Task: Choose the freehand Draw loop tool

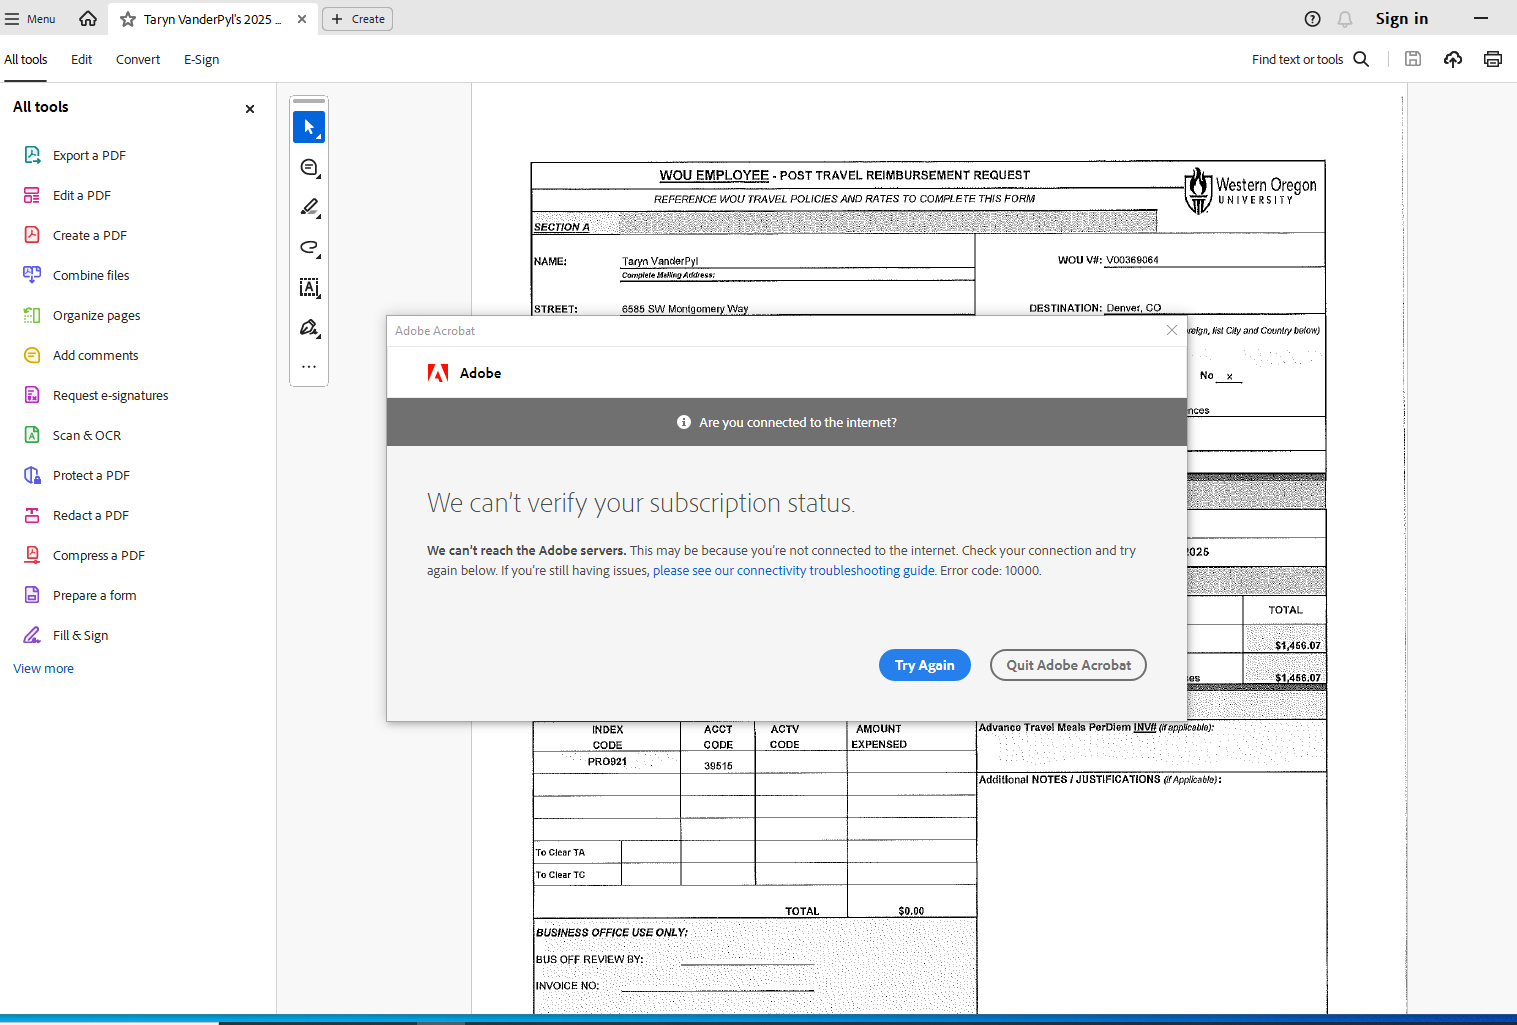Action: (309, 247)
